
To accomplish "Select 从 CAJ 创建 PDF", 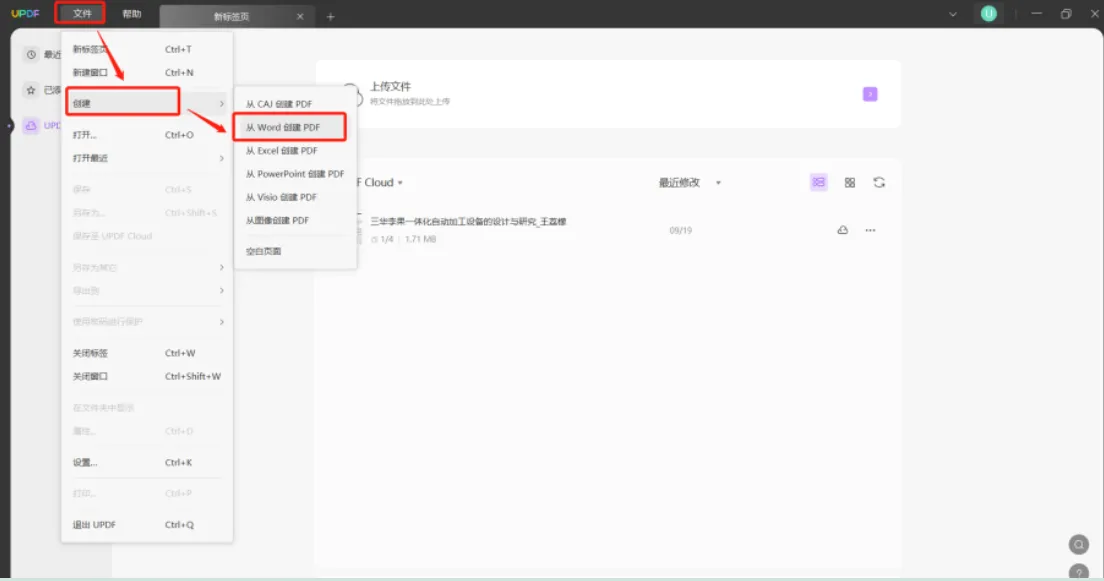I will [294, 104].
